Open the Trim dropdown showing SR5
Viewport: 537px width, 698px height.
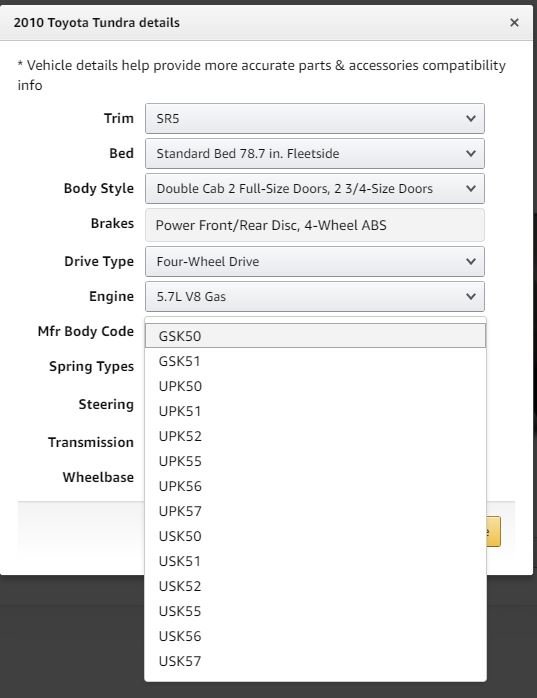[315, 118]
